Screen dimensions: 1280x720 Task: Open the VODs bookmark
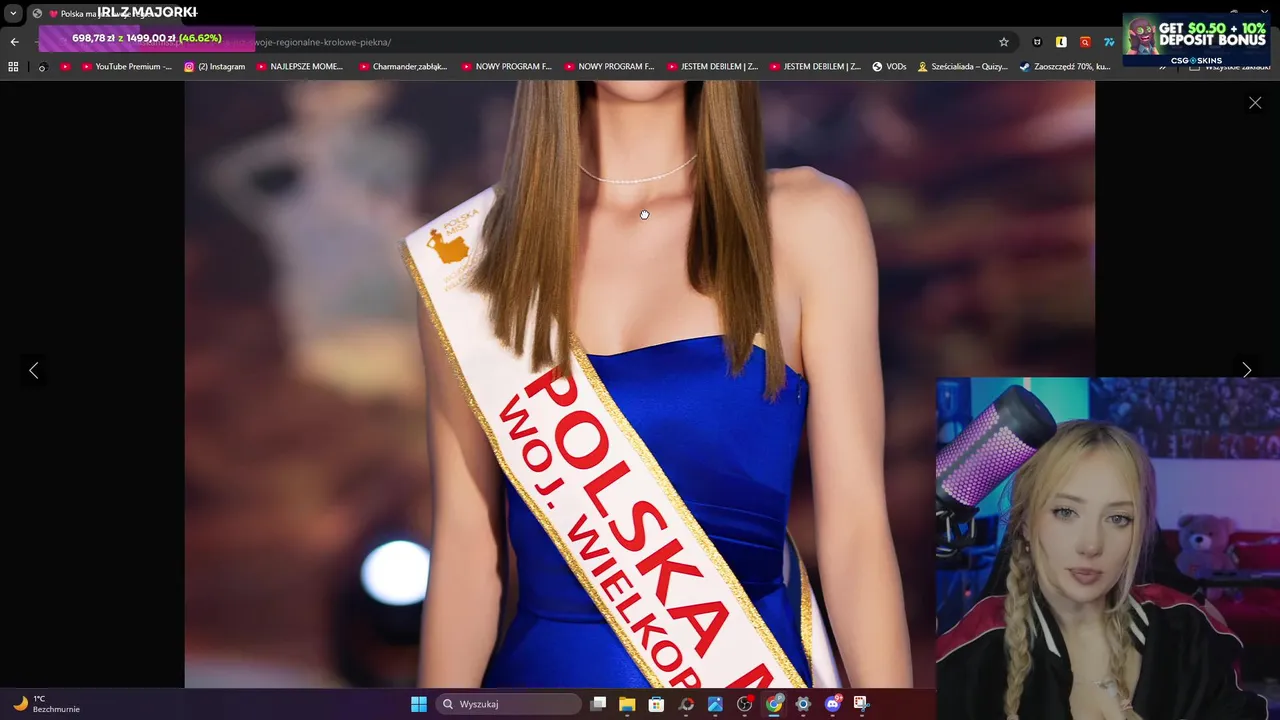(x=889, y=67)
